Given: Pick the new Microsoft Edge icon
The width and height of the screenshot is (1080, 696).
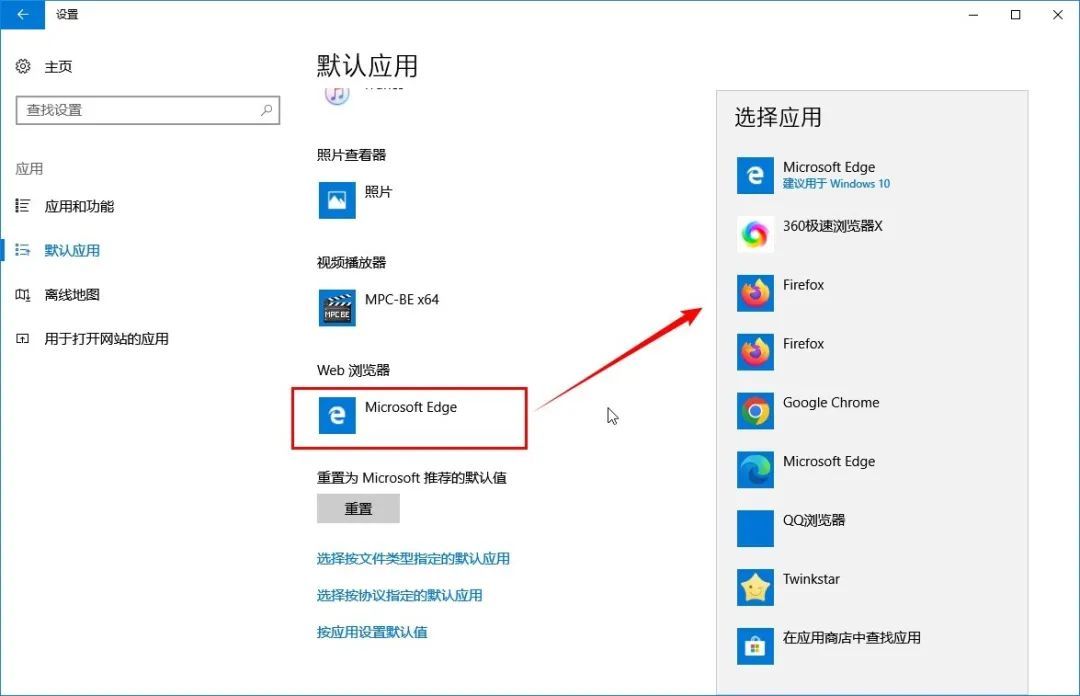Looking at the screenshot, I should click(755, 470).
